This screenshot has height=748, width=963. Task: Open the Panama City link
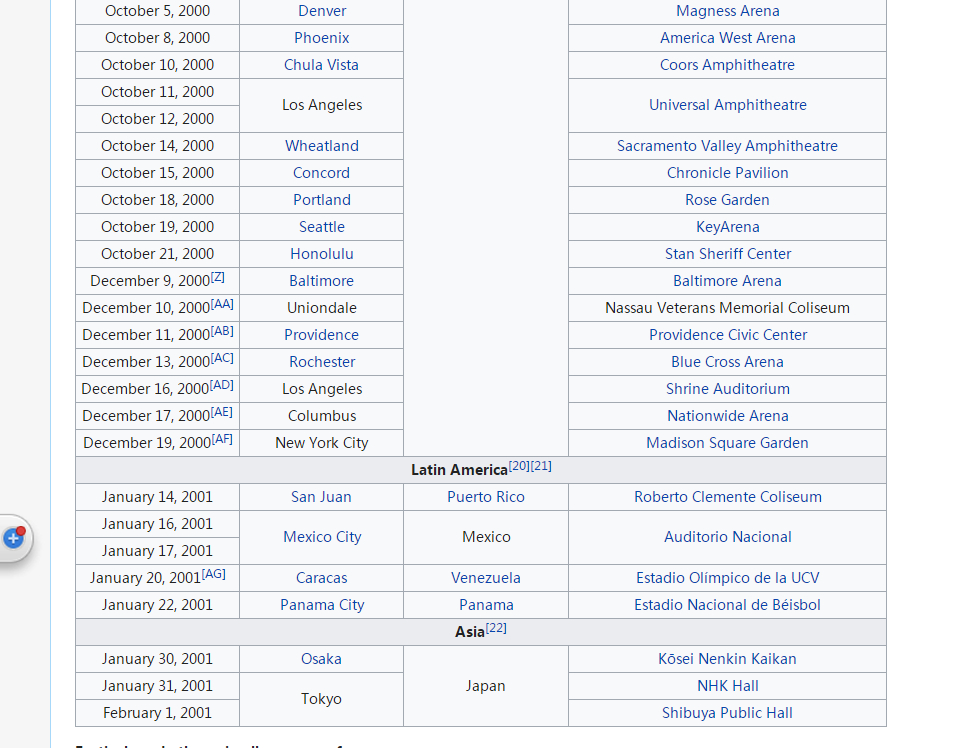322,606
